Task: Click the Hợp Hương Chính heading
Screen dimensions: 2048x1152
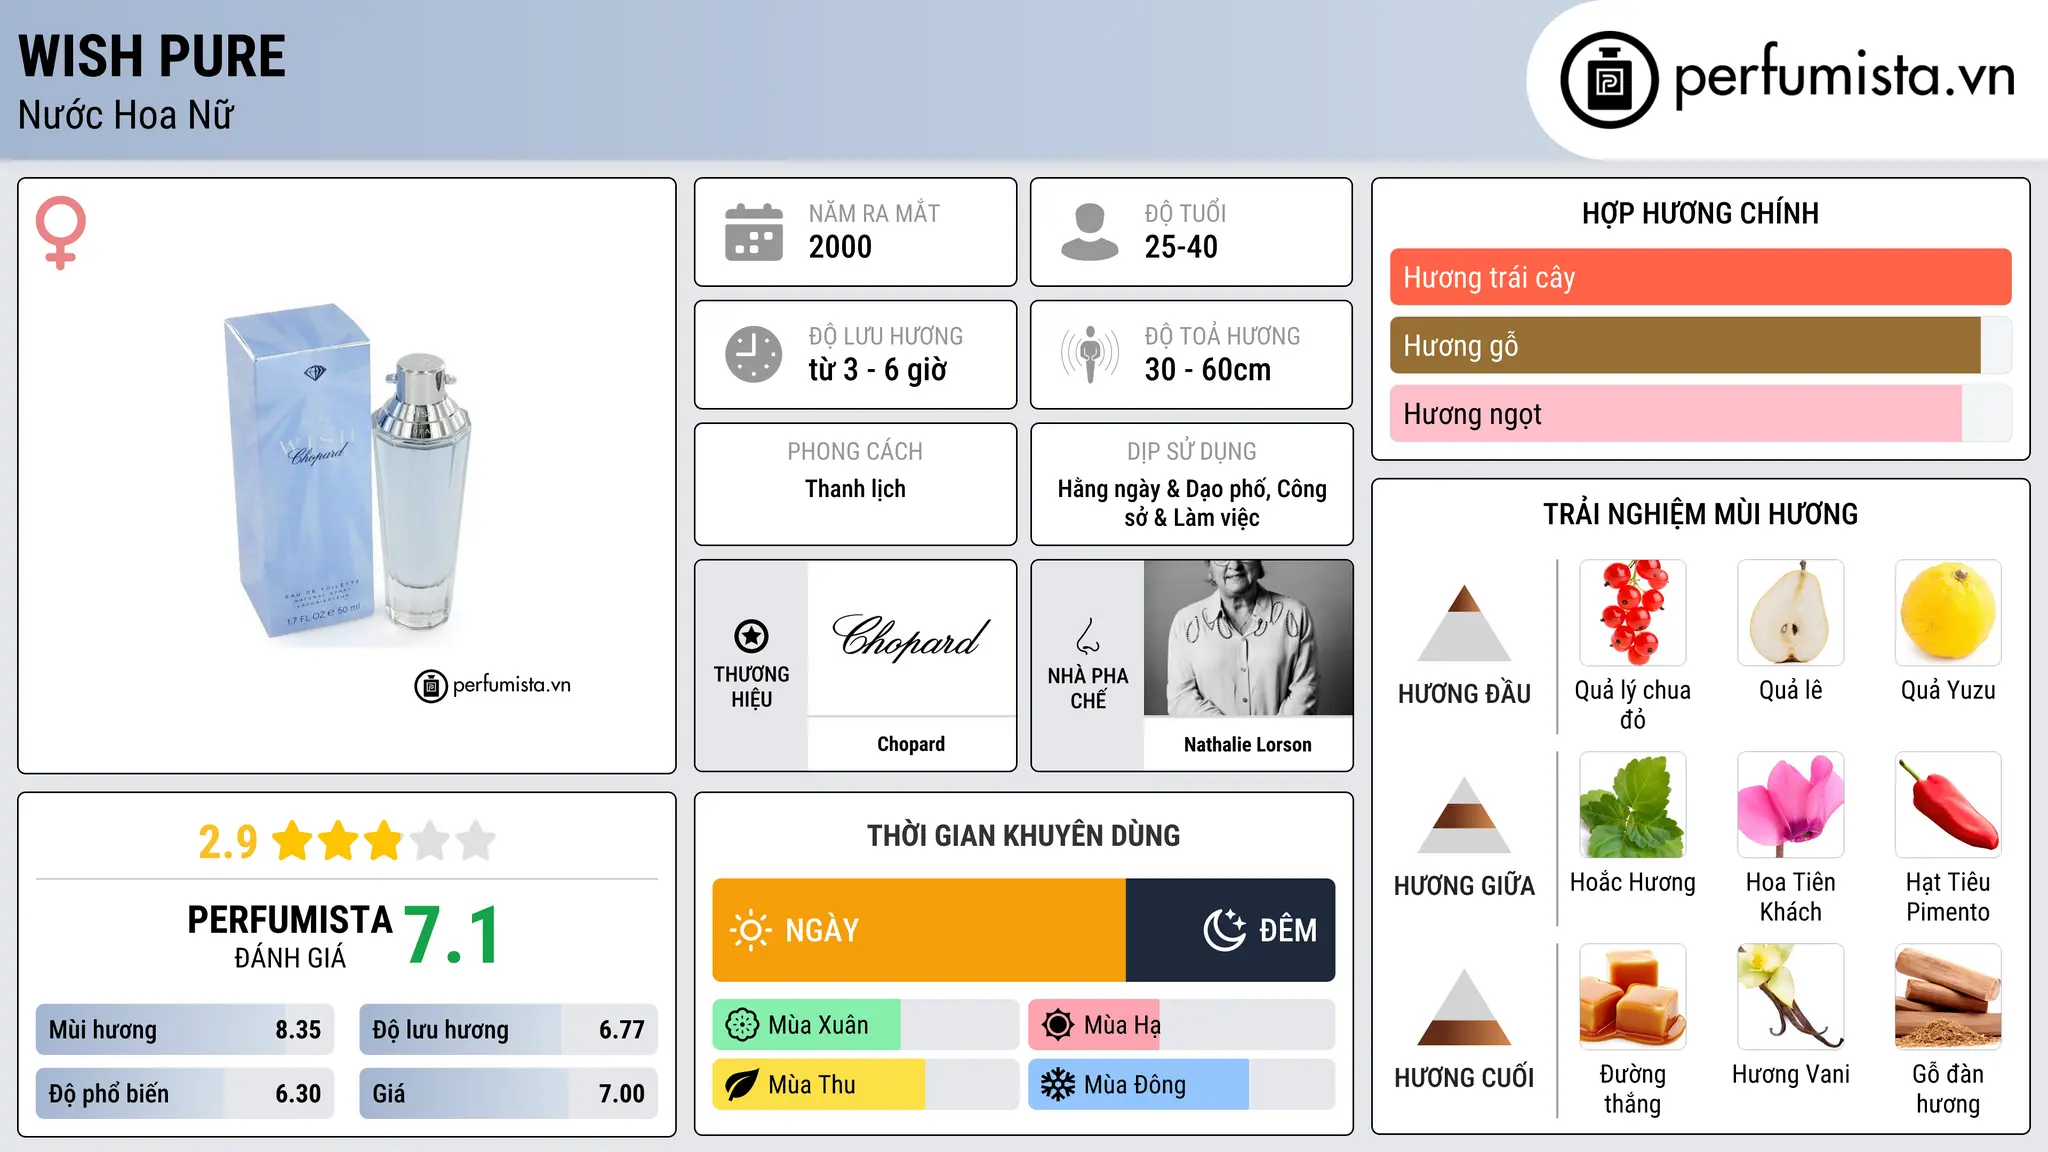Action: click(1700, 213)
